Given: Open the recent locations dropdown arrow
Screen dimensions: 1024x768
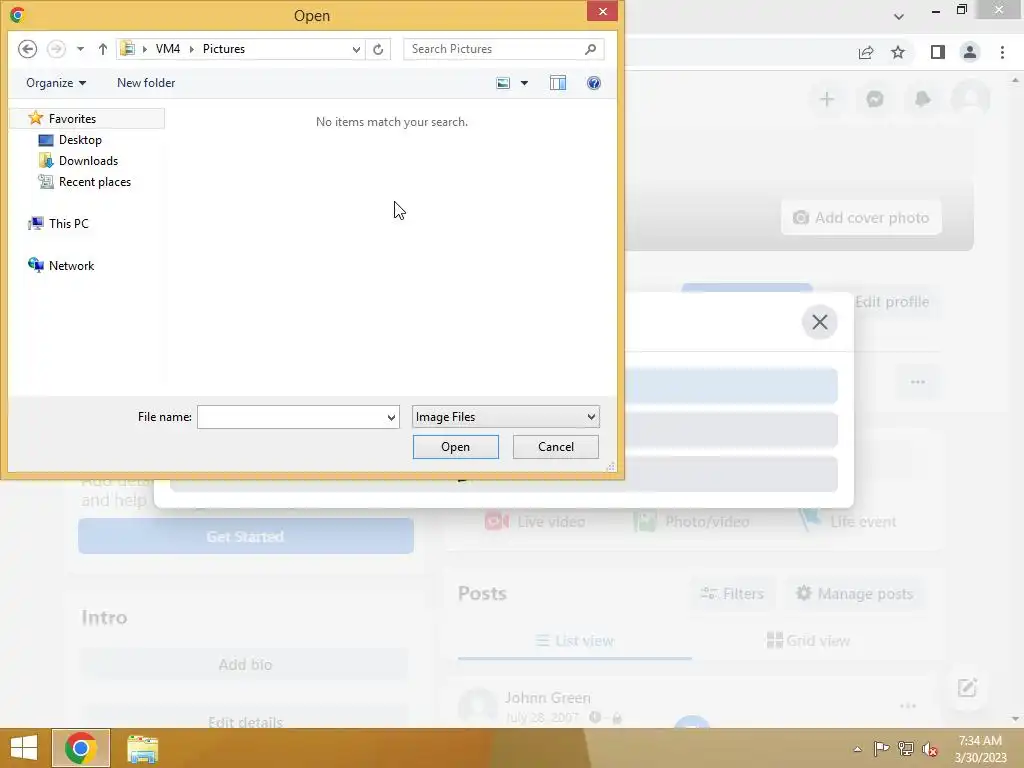Looking at the screenshot, I should point(80,49).
